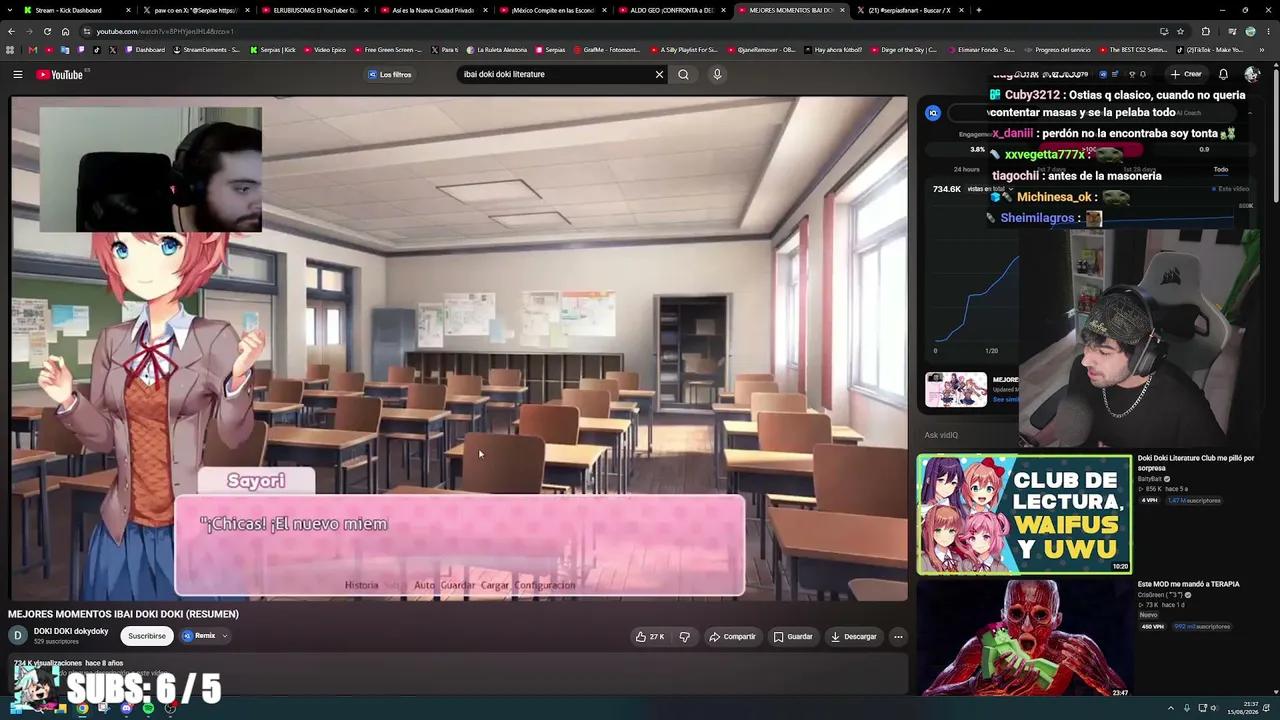Start voice search with the microphone icon
The image size is (1280, 720).
717,74
